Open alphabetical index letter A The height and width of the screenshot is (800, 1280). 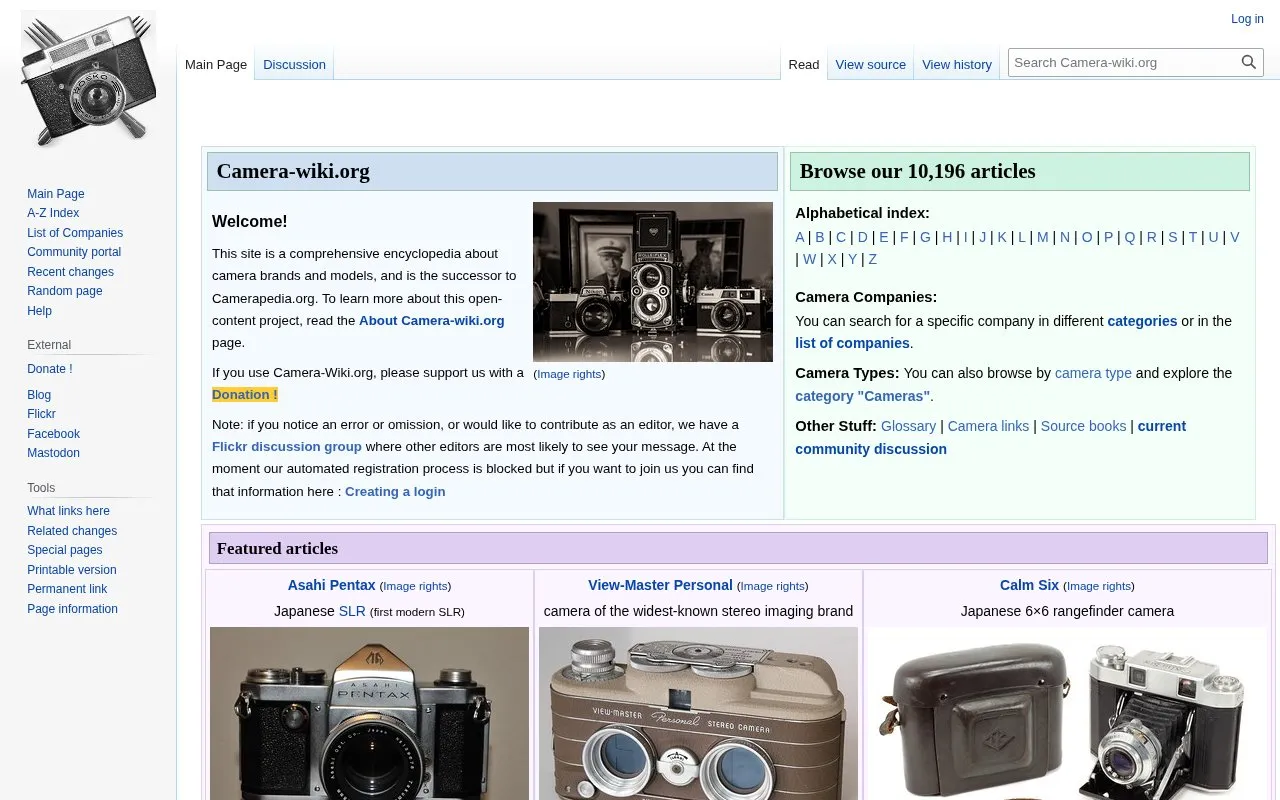(x=800, y=237)
